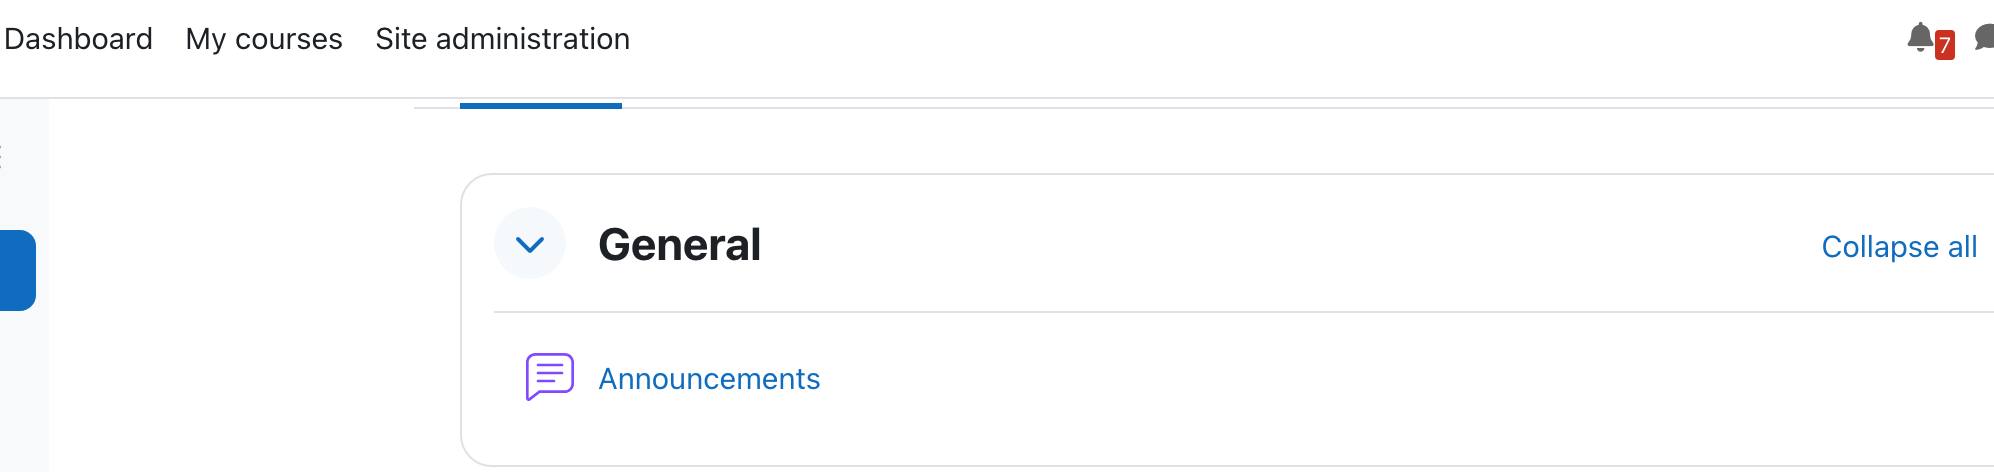Toggle the General section circle button
The width and height of the screenshot is (1994, 472).
[530, 243]
